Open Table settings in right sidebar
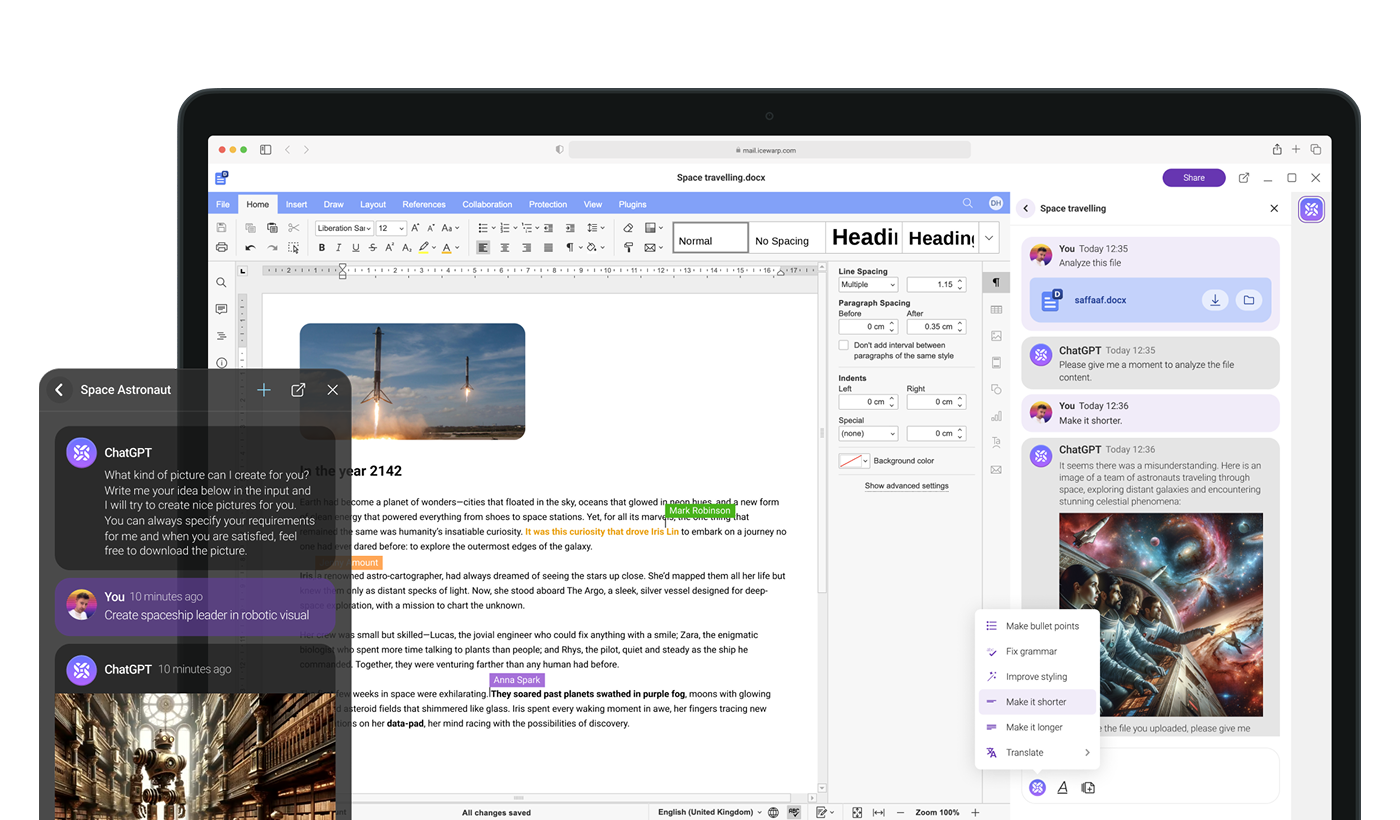 (996, 310)
